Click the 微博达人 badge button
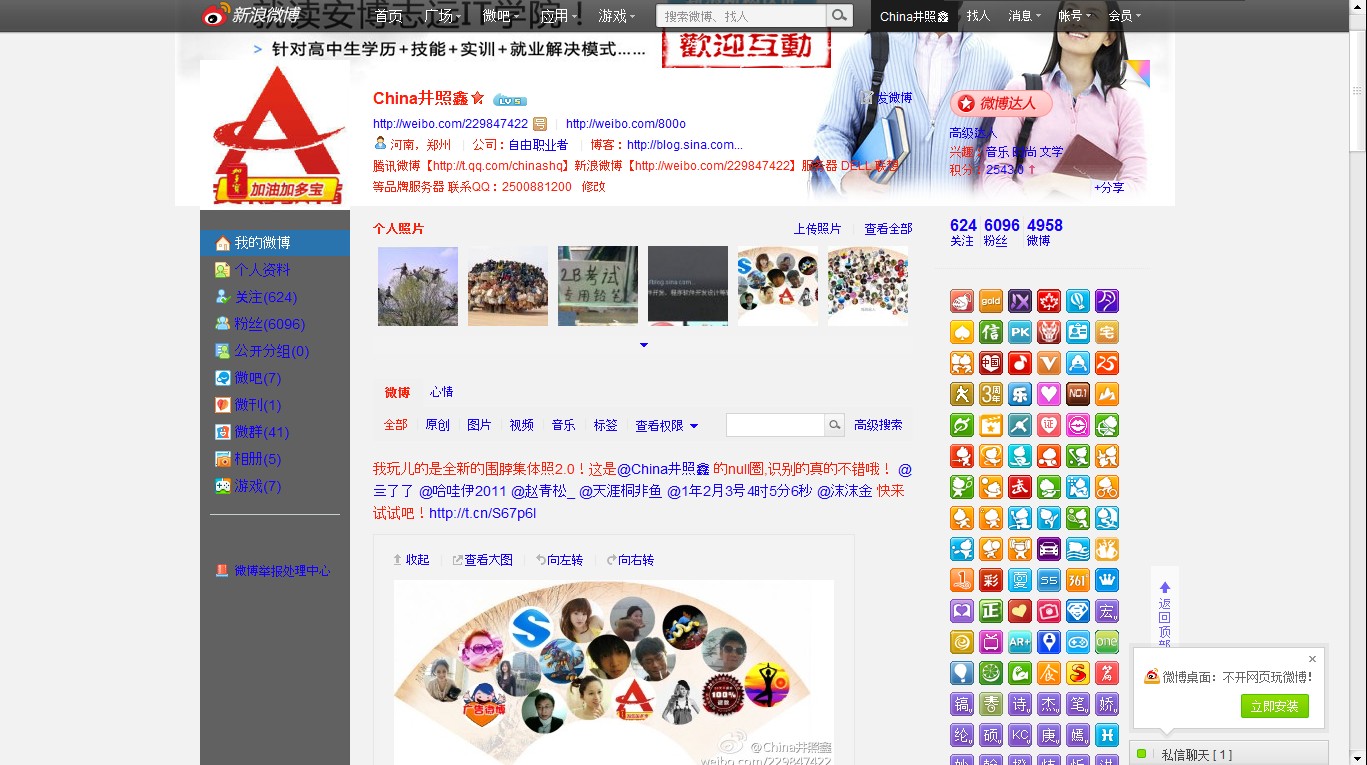This screenshot has width=1367, height=765. [1000, 103]
